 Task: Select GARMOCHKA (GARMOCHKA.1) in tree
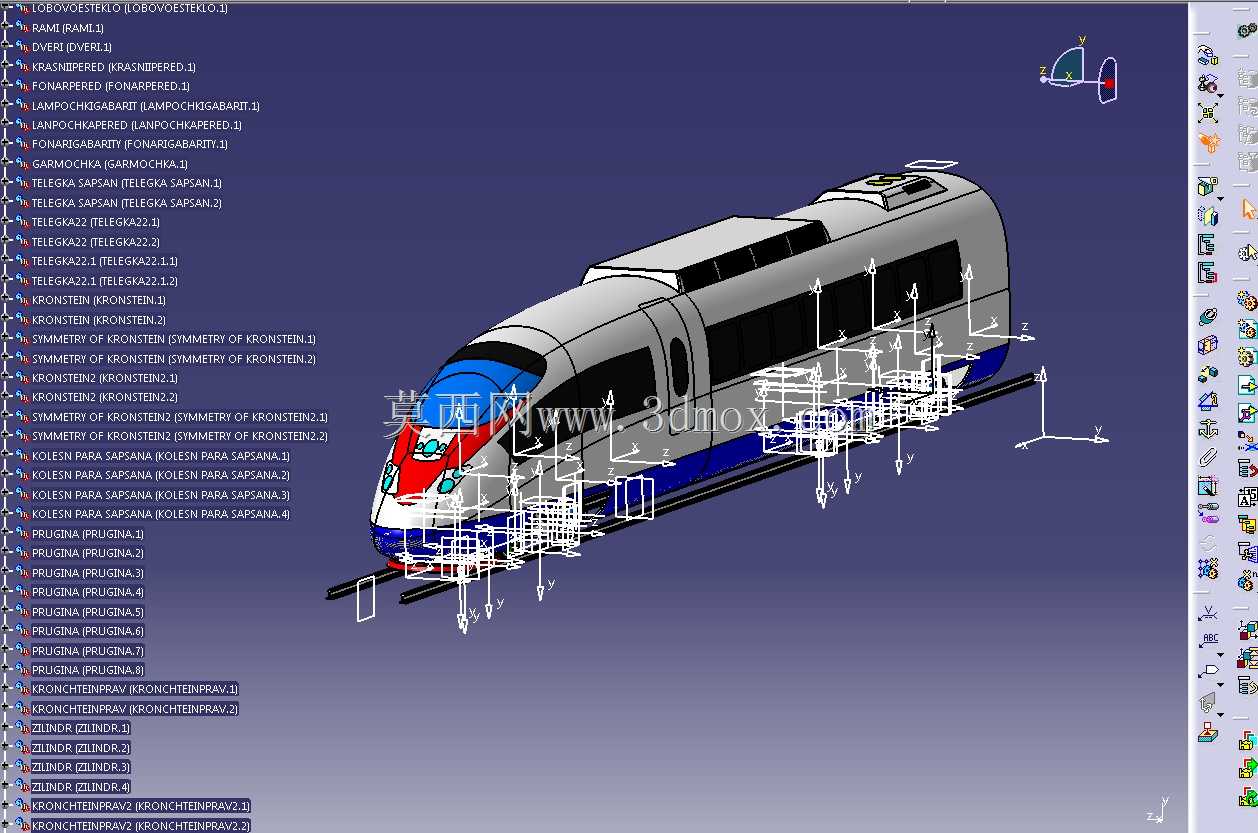tap(110, 164)
